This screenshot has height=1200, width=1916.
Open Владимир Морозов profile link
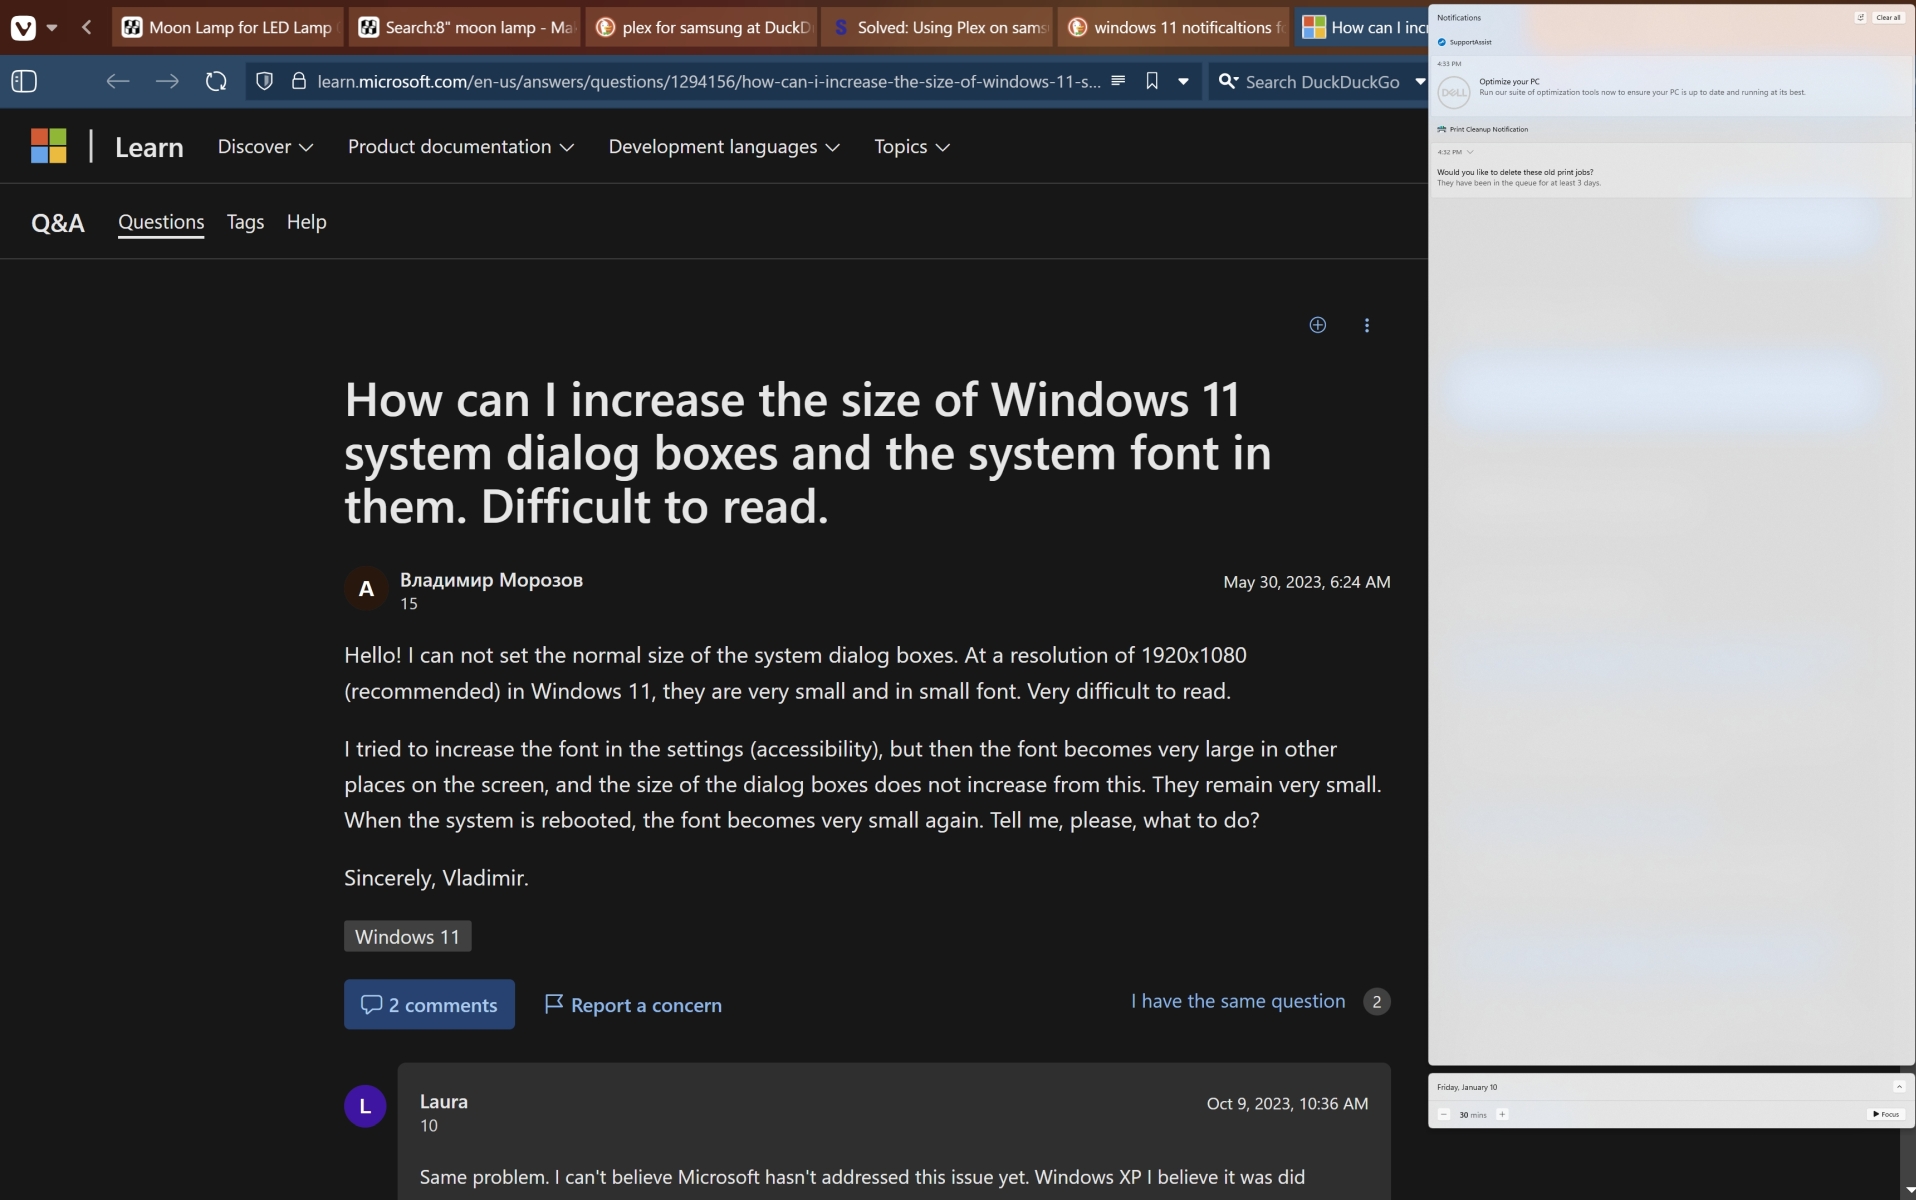coord(491,580)
